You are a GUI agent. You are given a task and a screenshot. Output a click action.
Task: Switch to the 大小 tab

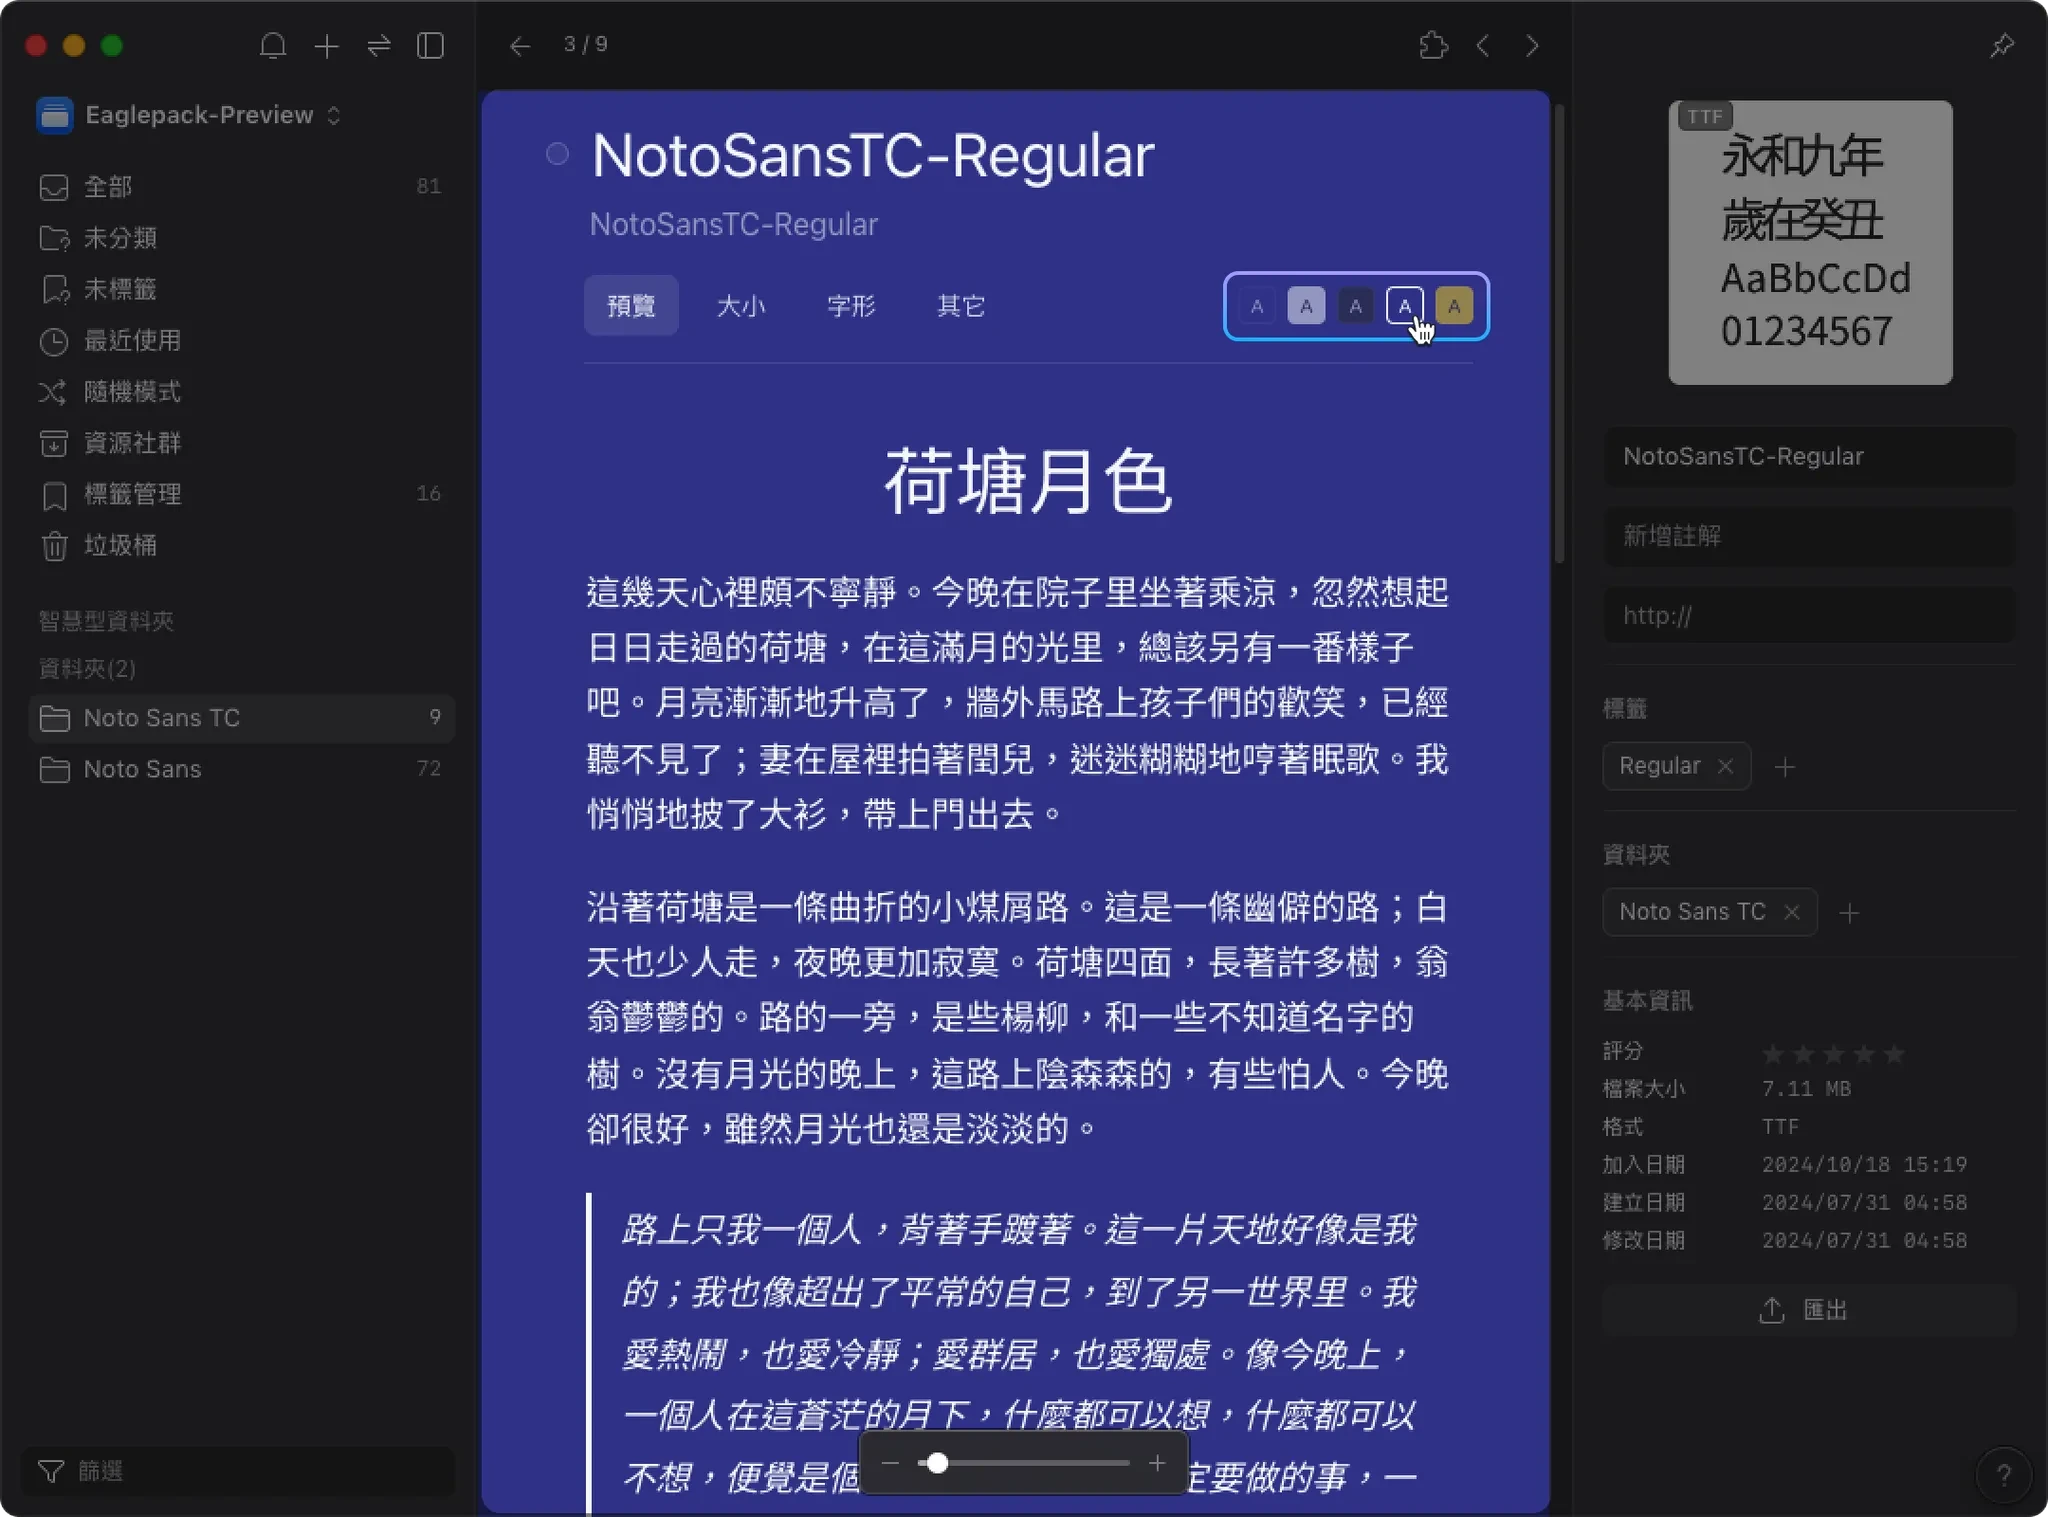point(741,305)
